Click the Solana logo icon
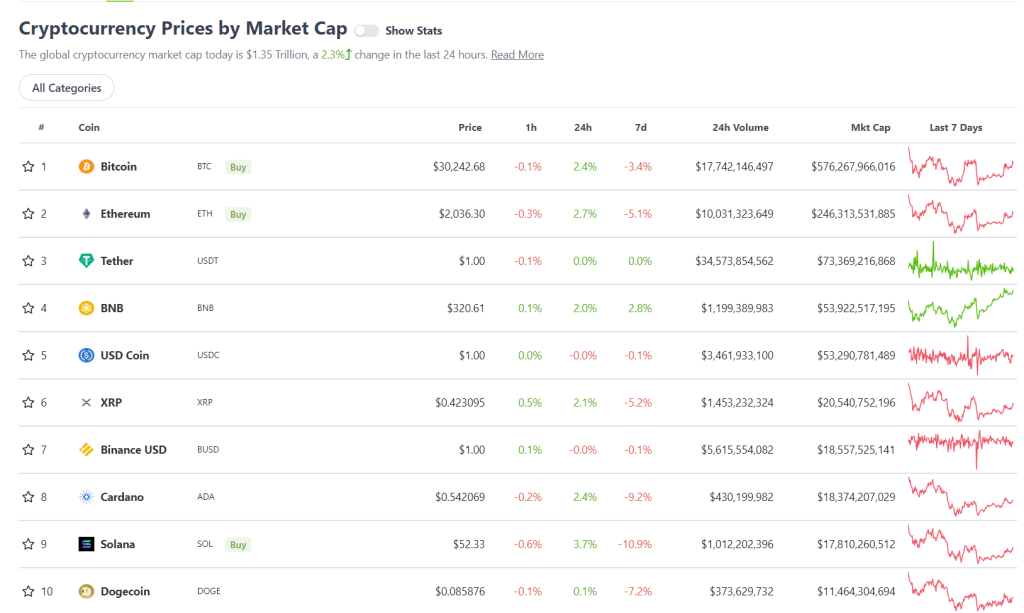The image size is (1024, 613). pyautogui.click(x=86, y=544)
